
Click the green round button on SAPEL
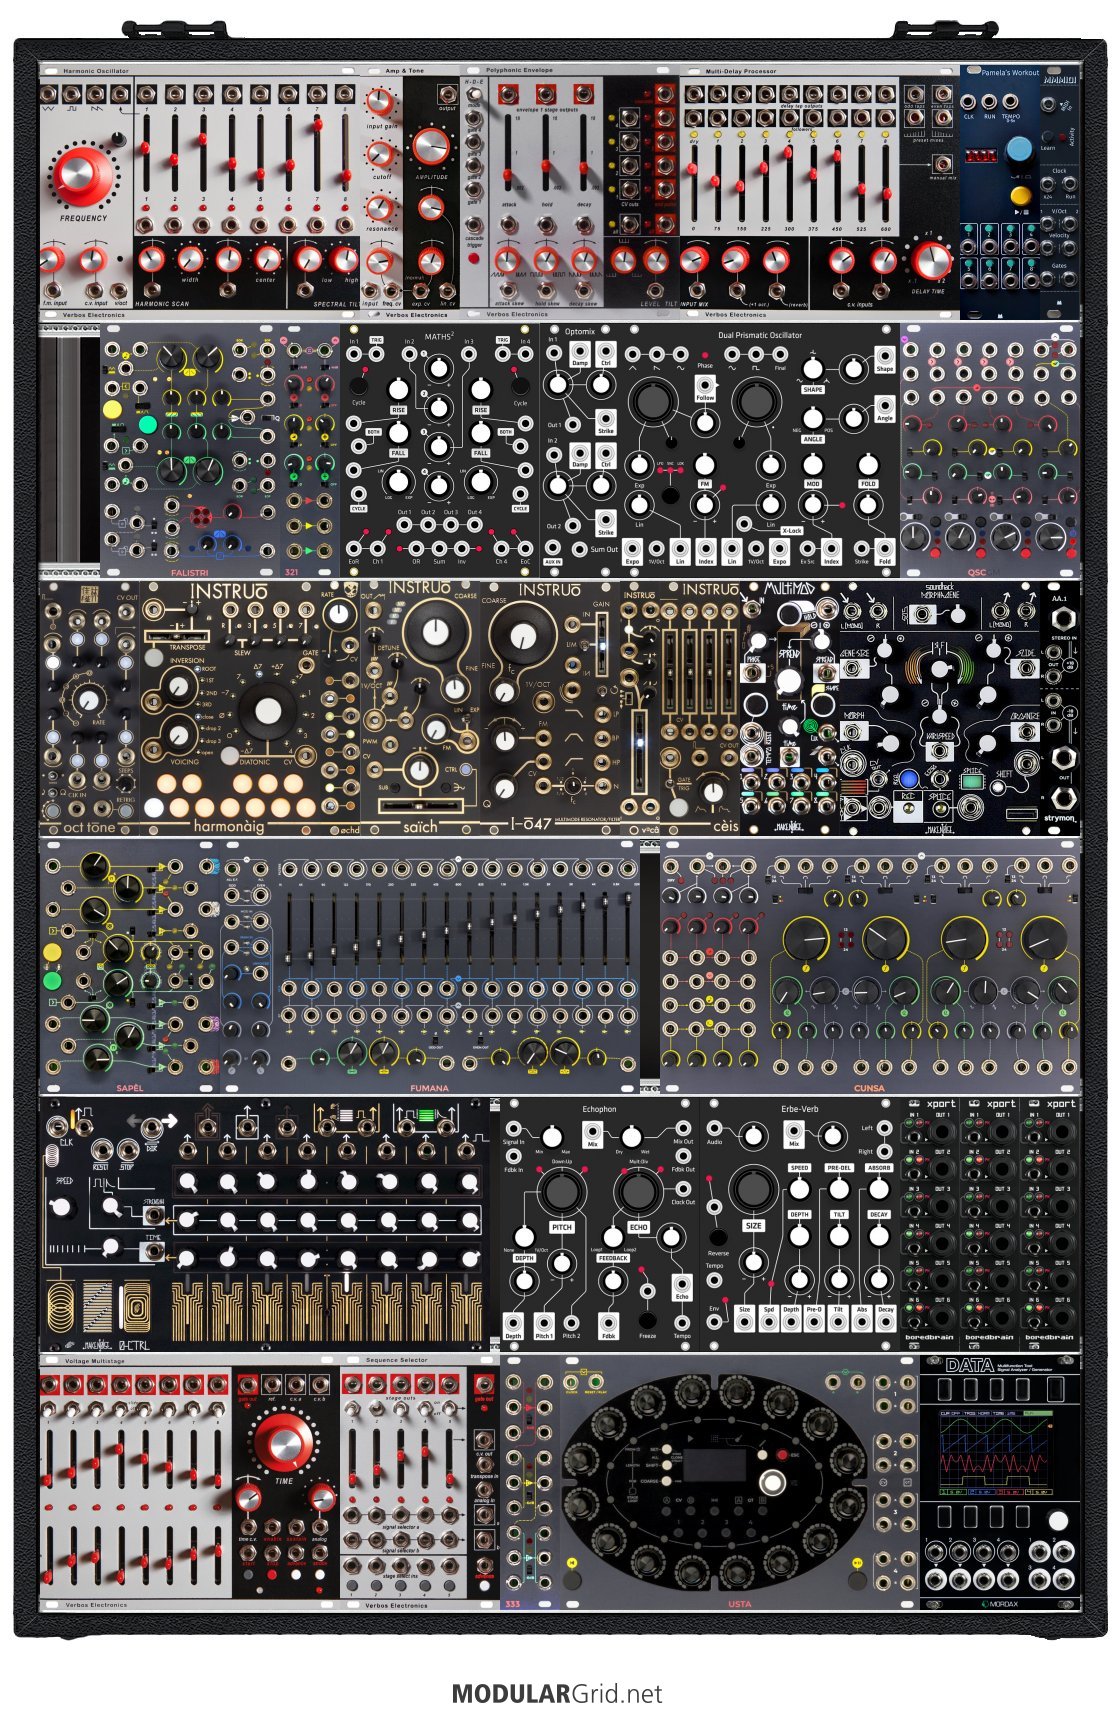pyautogui.click(x=52, y=980)
